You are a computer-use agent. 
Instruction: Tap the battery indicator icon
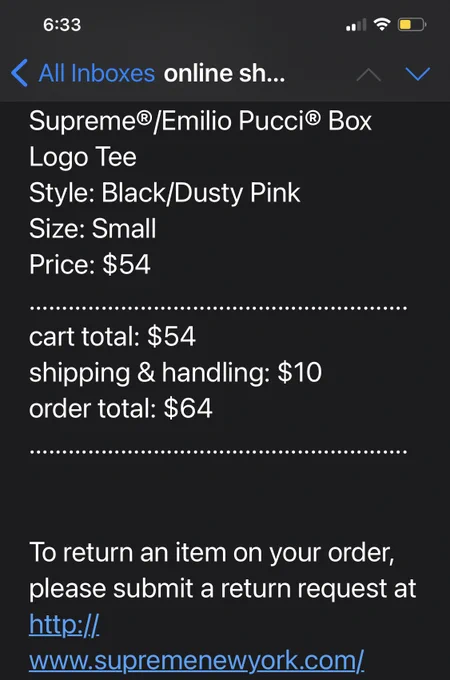[x=412, y=24]
